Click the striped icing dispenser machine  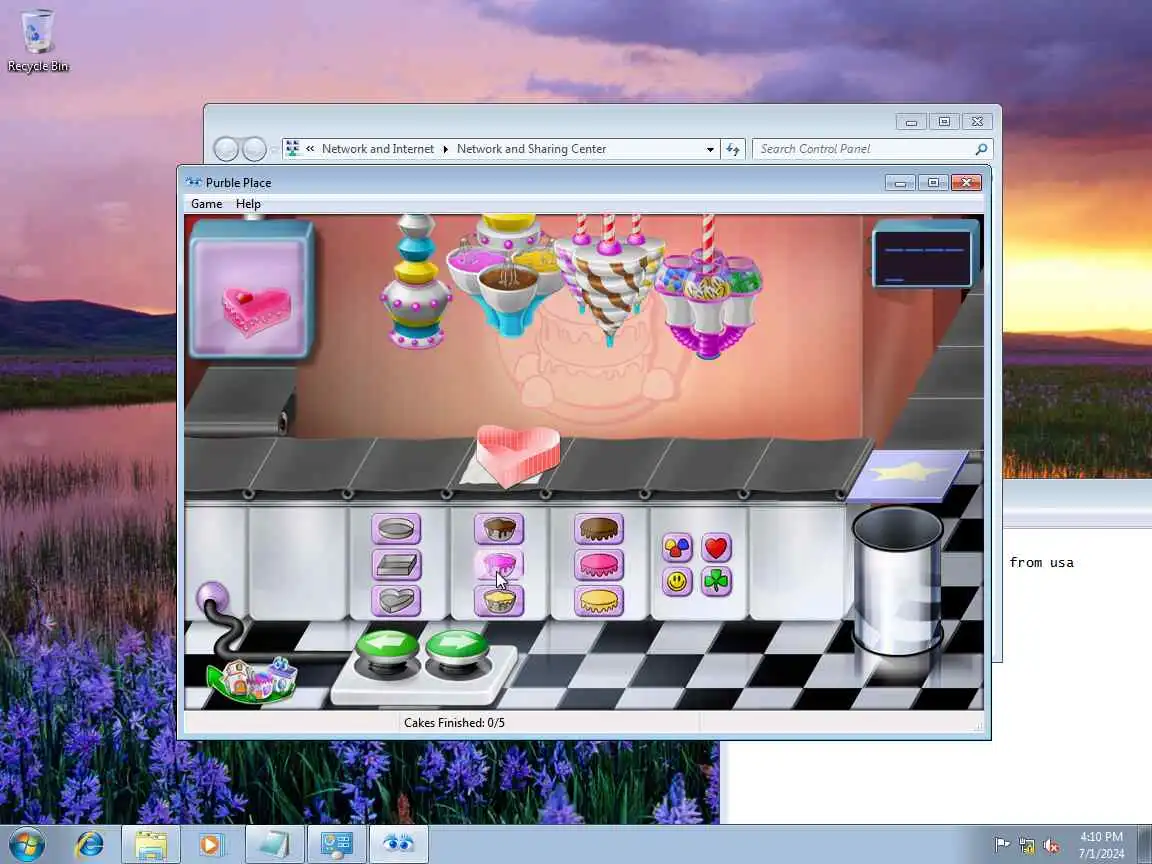click(610, 279)
